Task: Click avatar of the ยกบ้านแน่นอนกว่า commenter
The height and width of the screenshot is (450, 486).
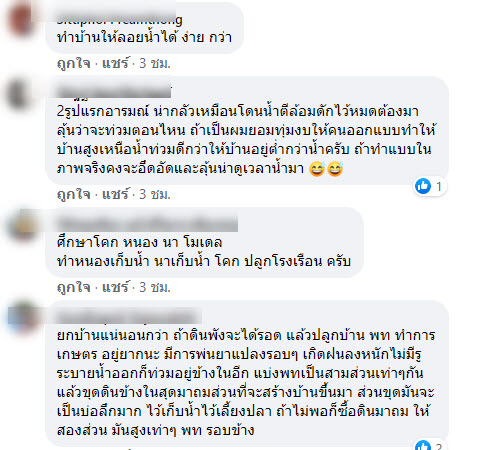Action: [21, 318]
